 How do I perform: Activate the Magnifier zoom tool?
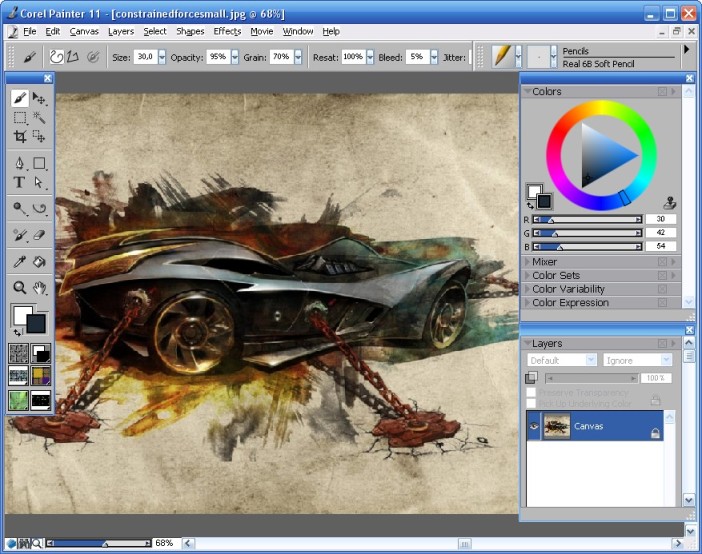pyautogui.click(x=19, y=288)
